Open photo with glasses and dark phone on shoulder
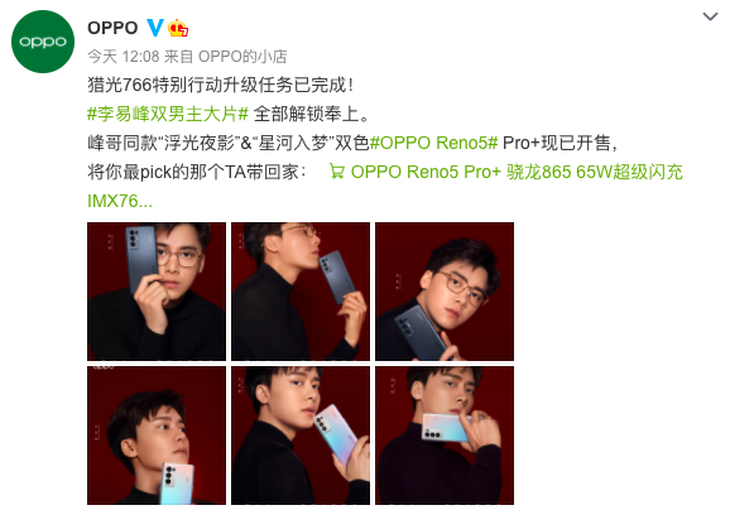This screenshot has height=510, width=730. [x=445, y=292]
